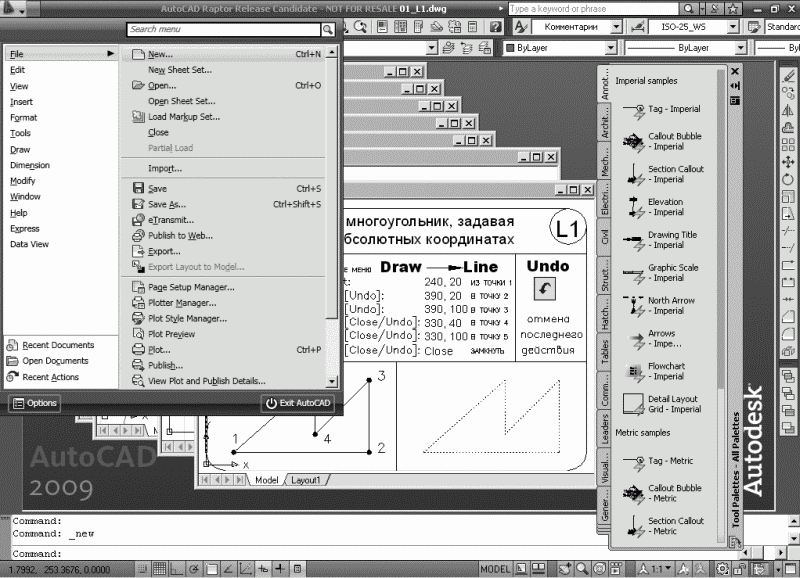This screenshot has height=578, width=800.
Task: Select the Rotate tool
Action: (788, 179)
